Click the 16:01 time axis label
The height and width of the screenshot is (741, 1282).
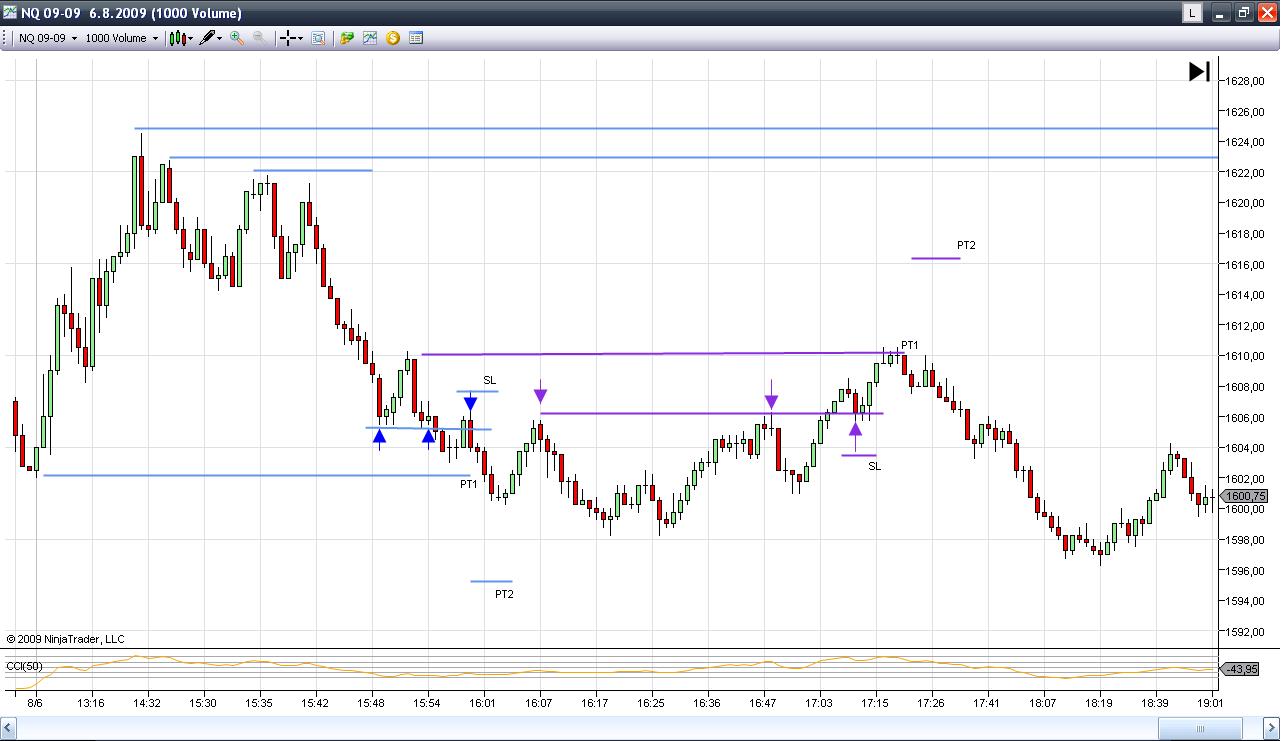[x=483, y=703]
